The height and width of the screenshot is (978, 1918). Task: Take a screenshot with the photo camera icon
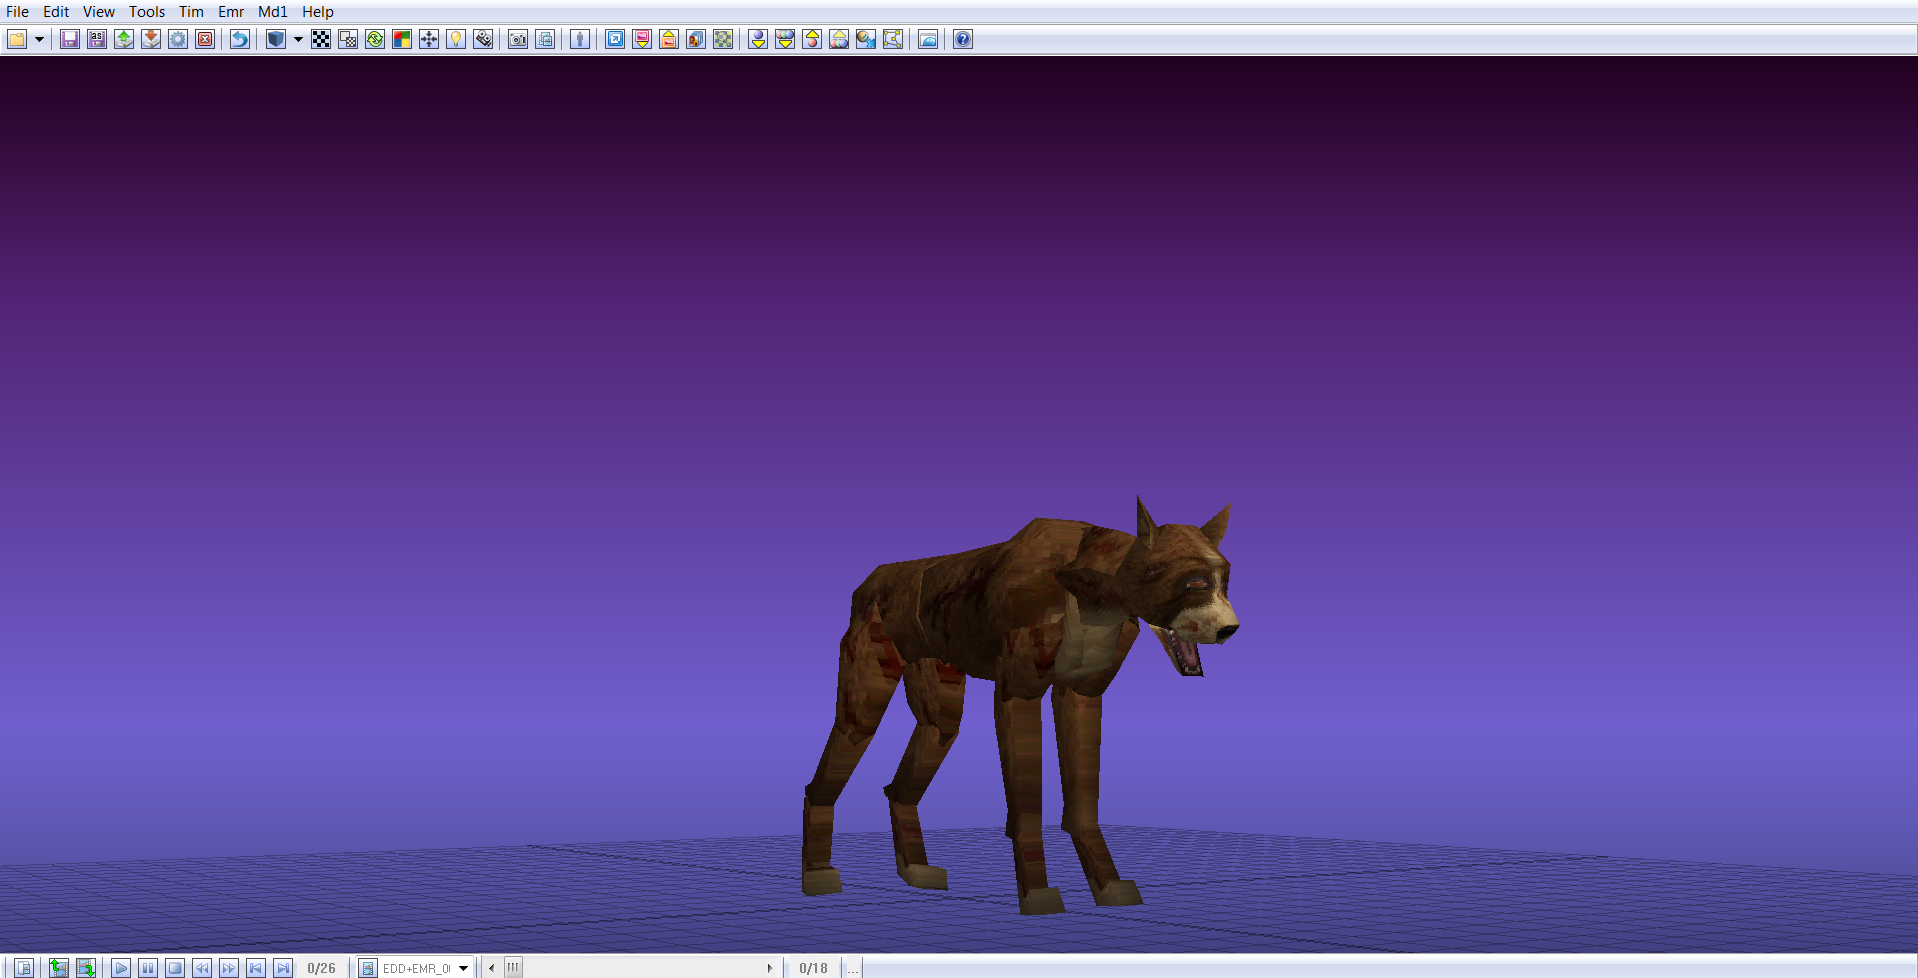(x=518, y=39)
